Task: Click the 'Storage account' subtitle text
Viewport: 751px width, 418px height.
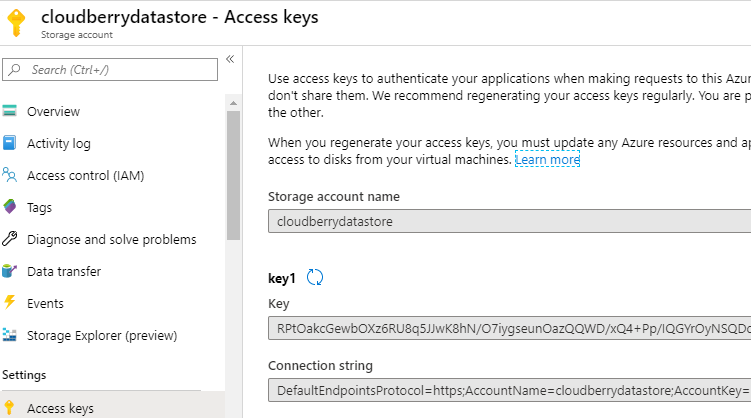Action: point(77,35)
